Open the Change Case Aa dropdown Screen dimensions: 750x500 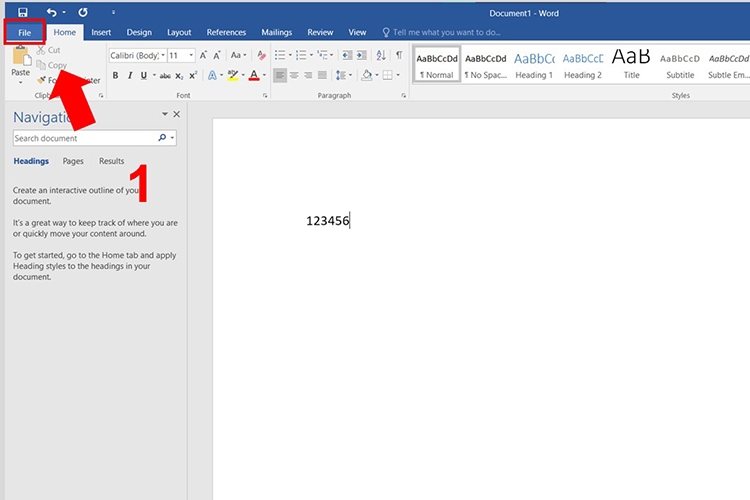tap(238, 56)
